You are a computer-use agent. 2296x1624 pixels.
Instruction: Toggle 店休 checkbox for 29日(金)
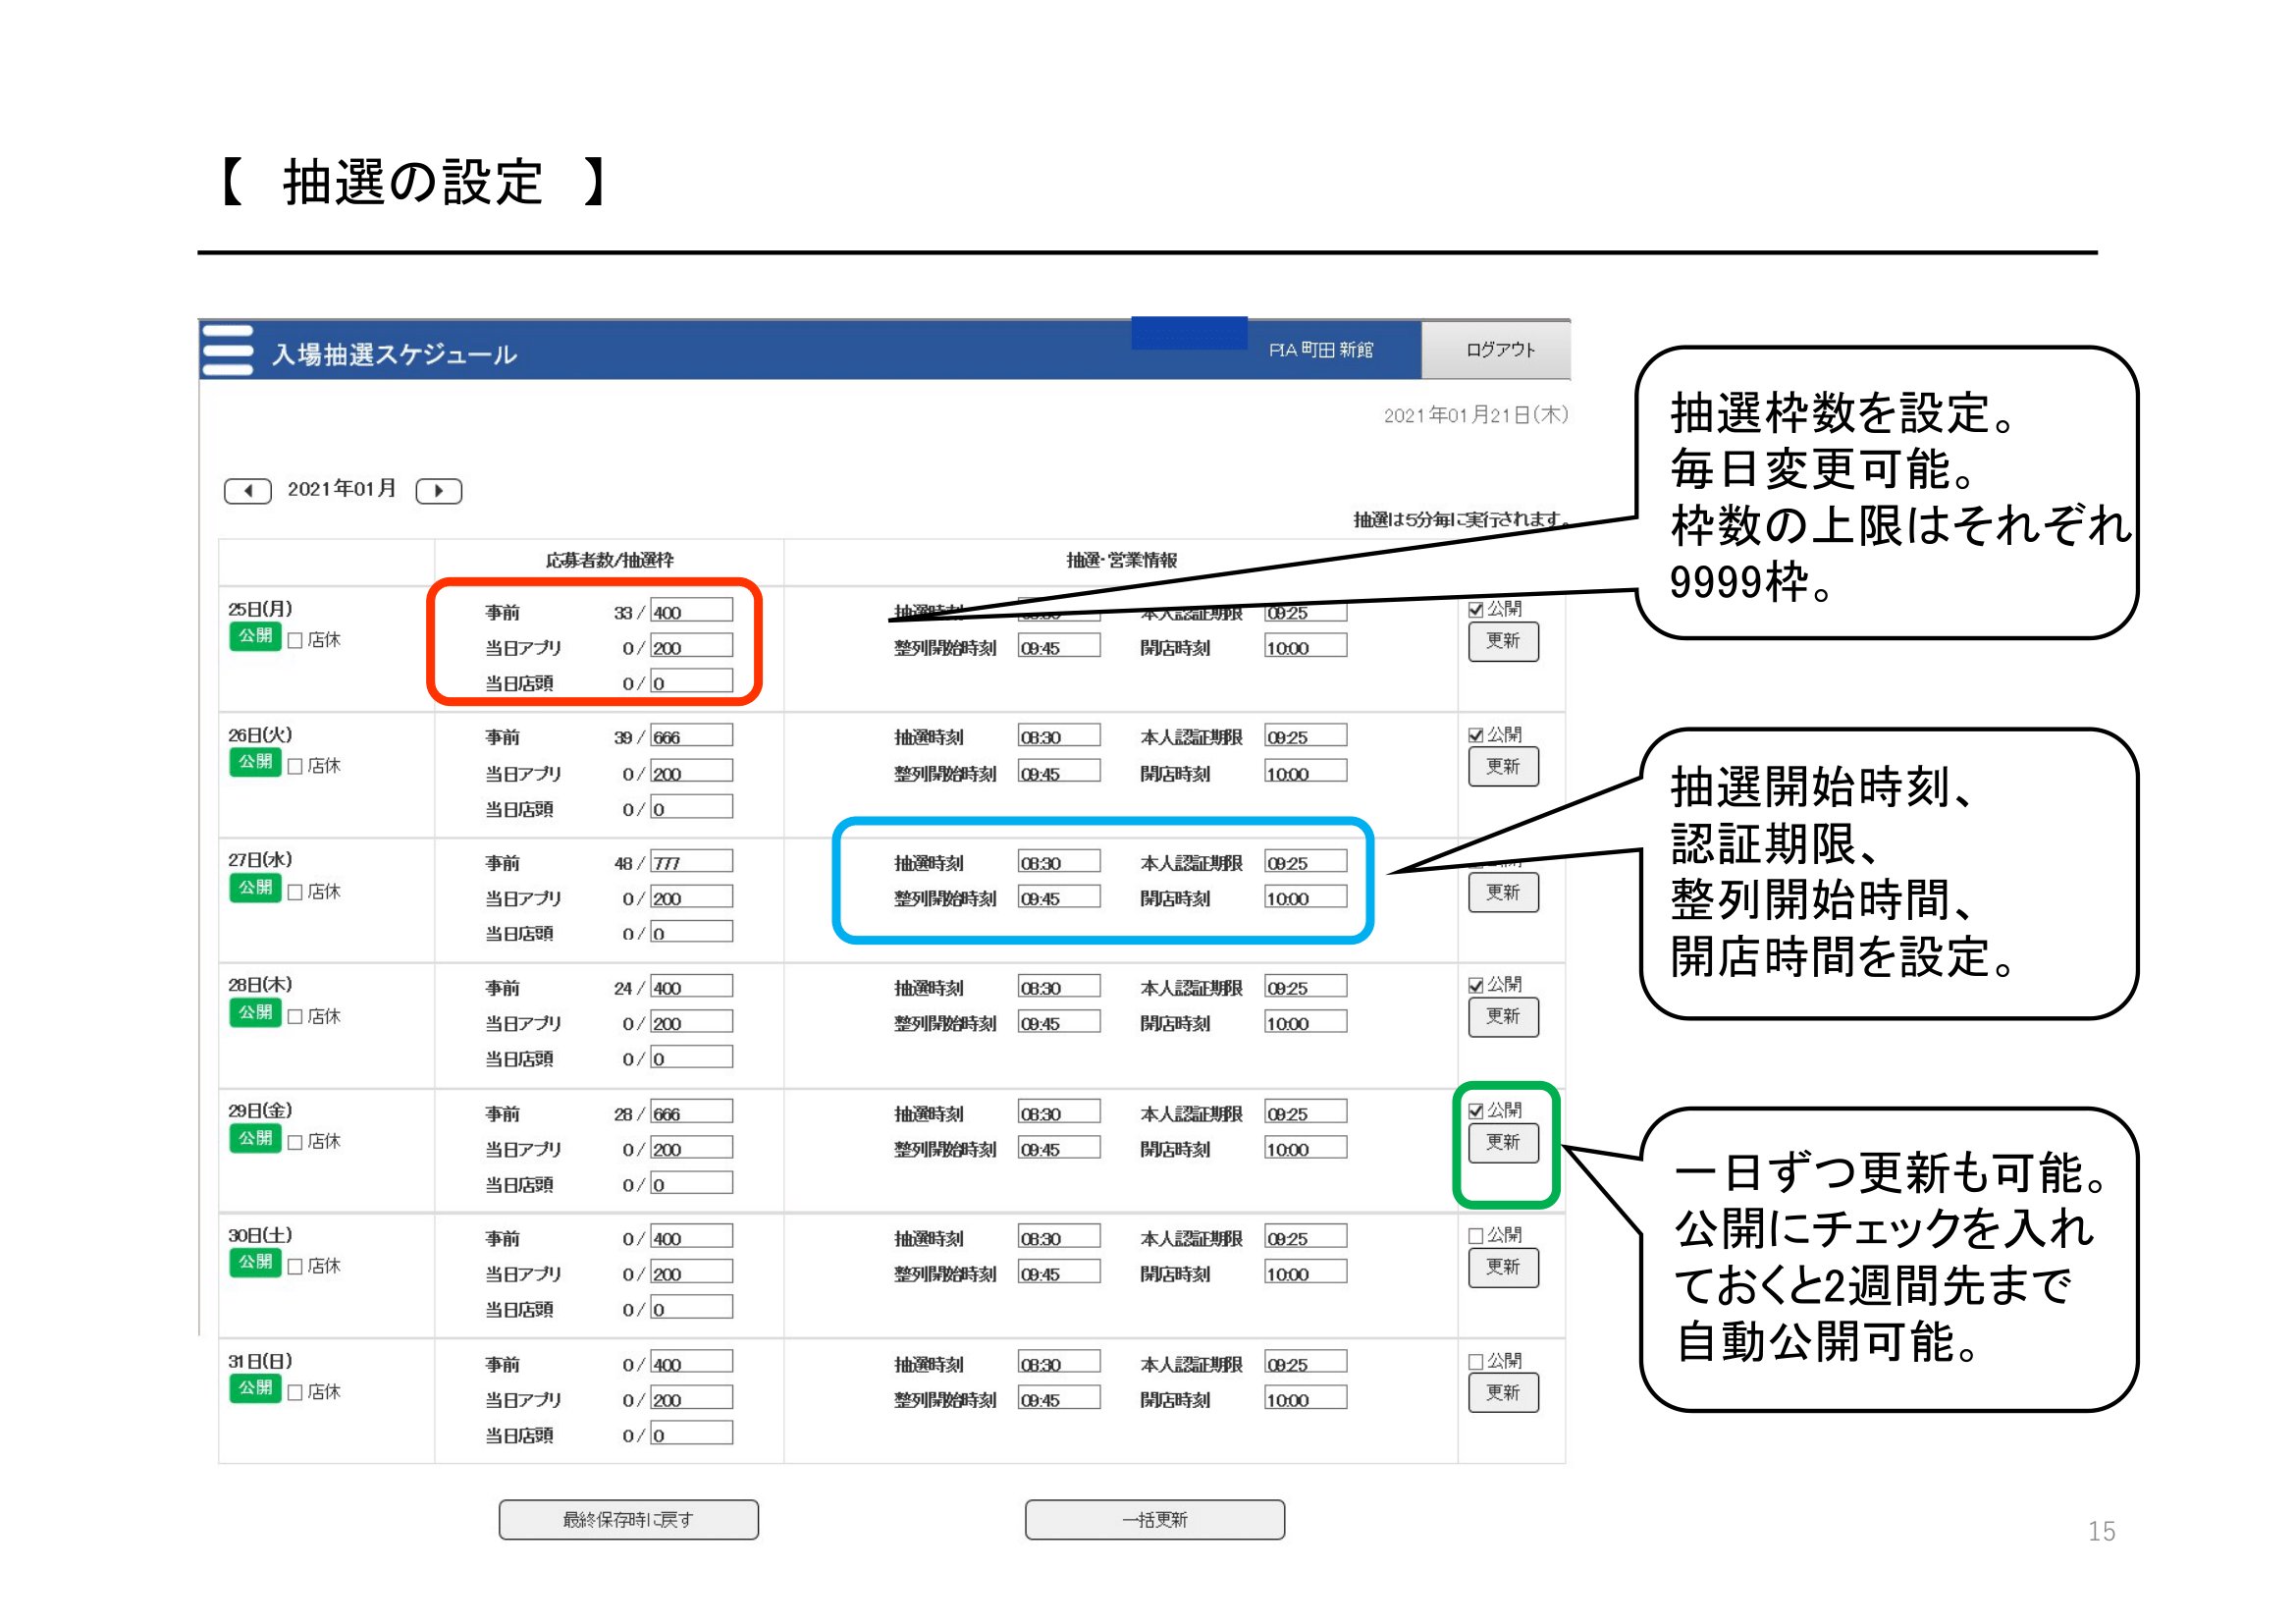coord(295,1142)
